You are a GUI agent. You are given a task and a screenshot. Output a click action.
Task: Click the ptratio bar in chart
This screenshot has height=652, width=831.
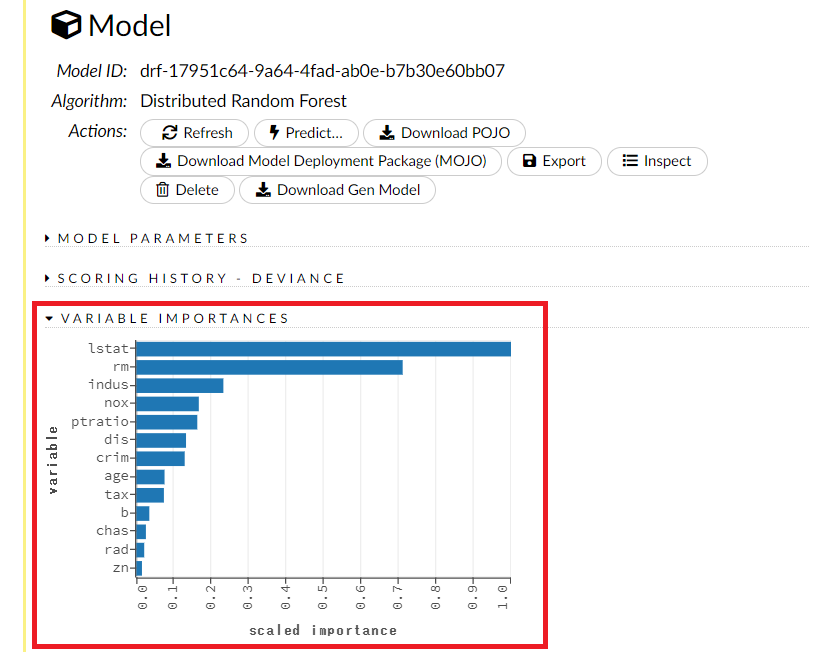(x=166, y=422)
